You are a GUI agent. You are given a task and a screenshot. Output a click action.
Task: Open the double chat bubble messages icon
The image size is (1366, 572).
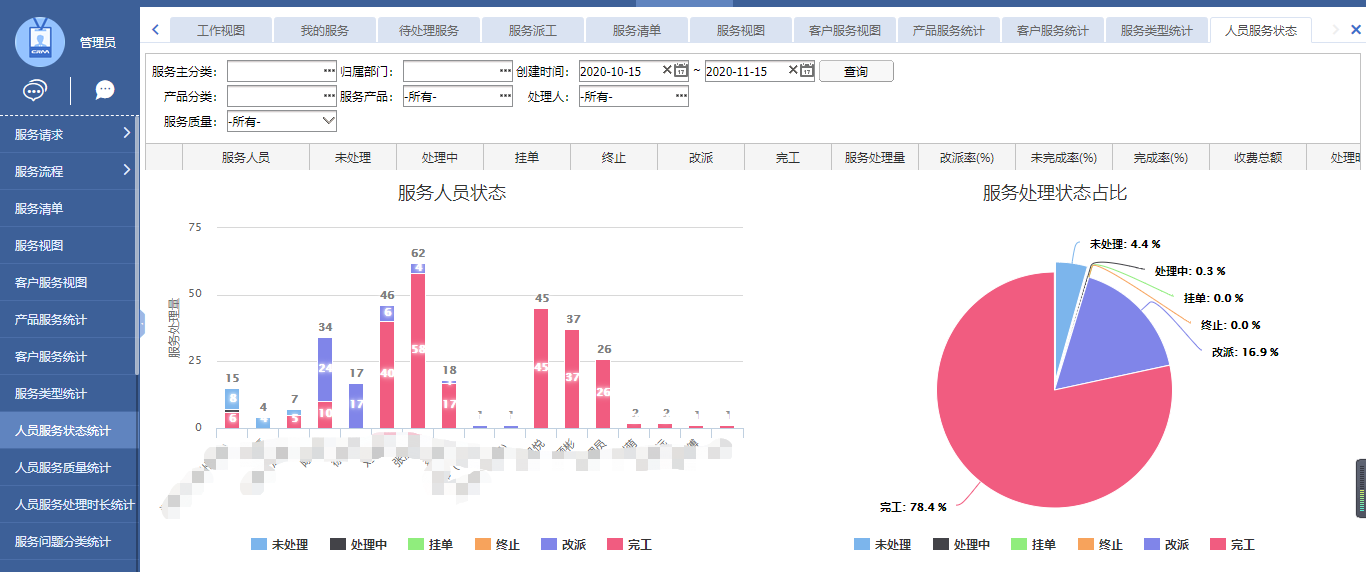[x=35, y=91]
